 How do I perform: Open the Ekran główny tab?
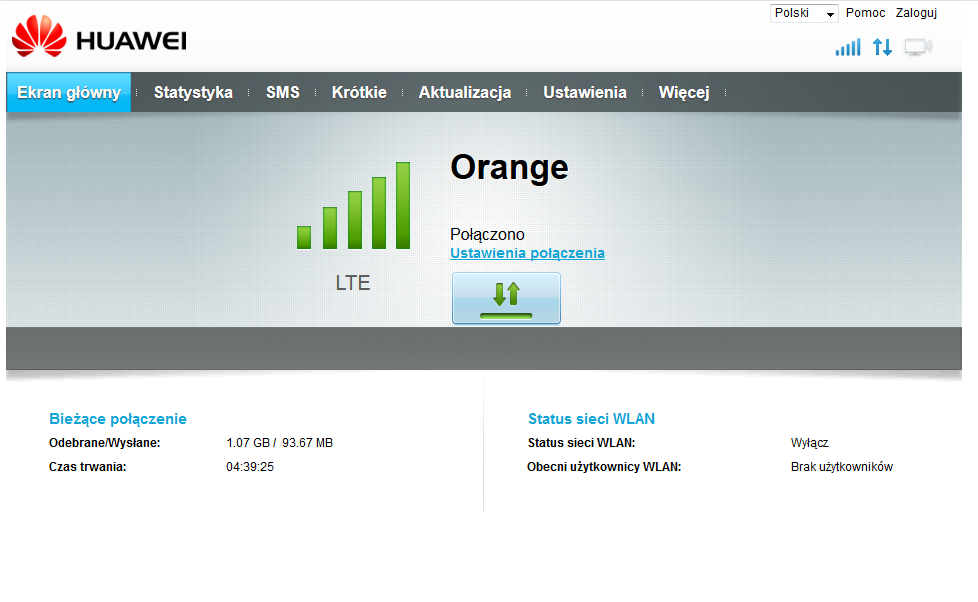point(69,93)
